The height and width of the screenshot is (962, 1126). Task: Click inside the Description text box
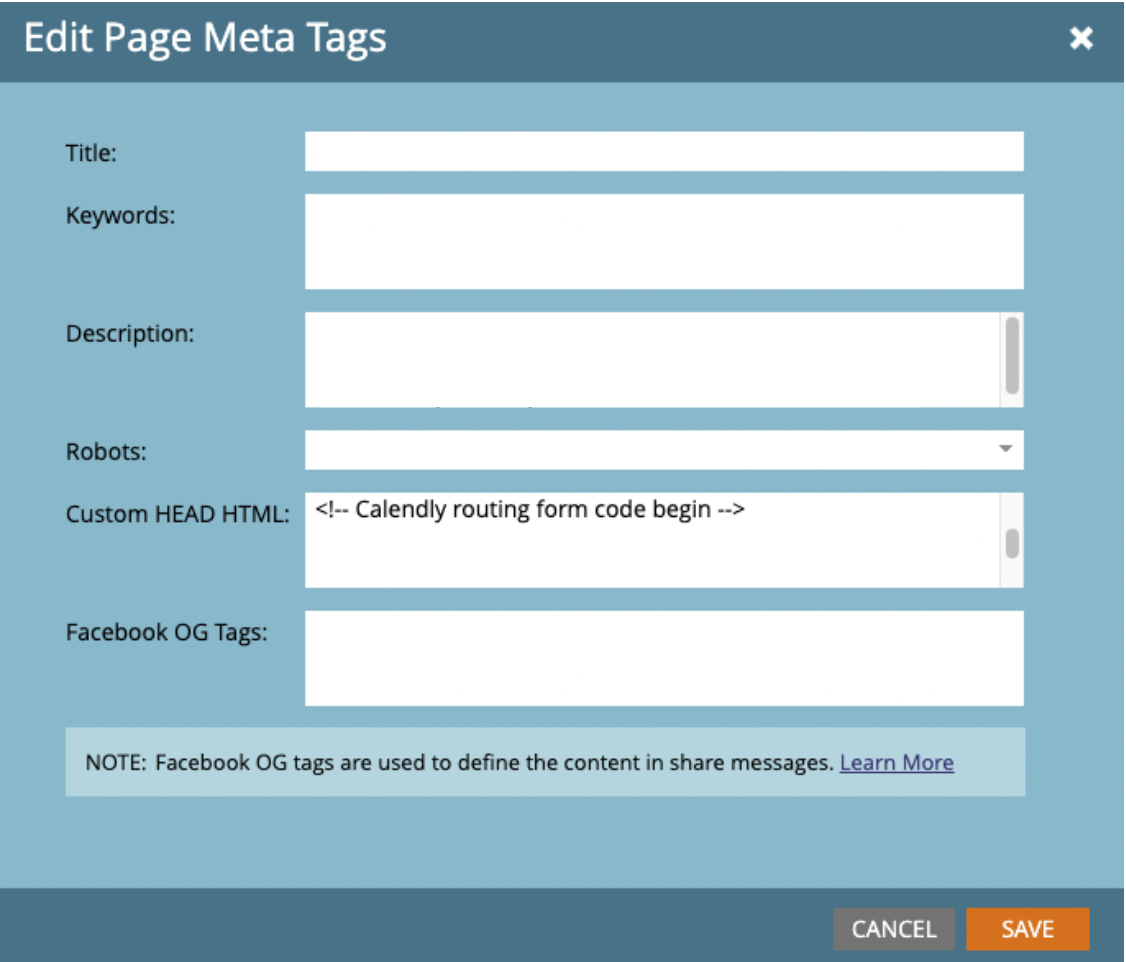pos(650,359)
